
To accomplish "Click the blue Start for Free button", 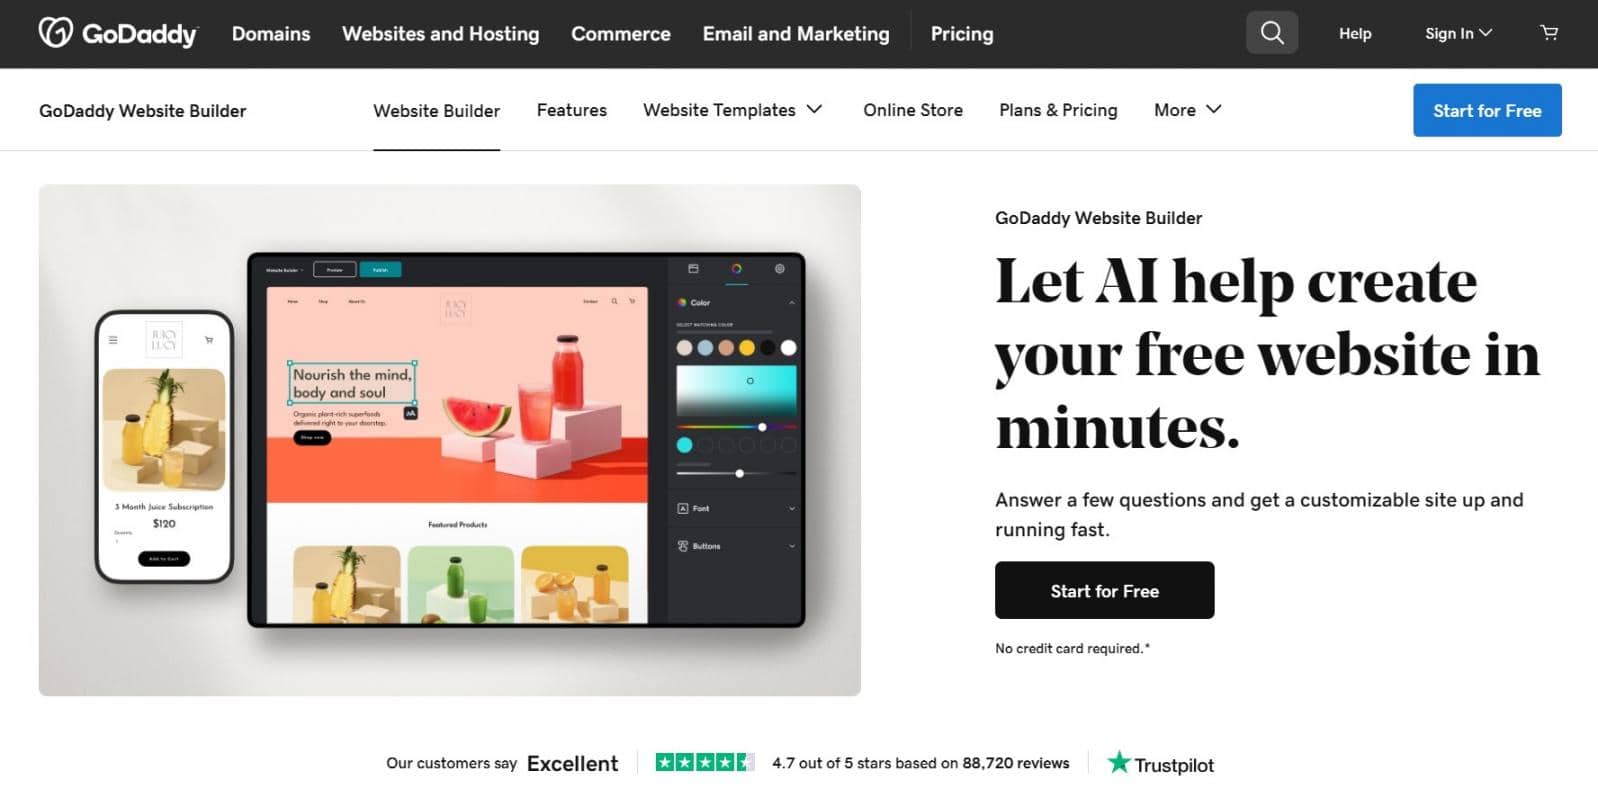I will click(x=1487, y=110).
